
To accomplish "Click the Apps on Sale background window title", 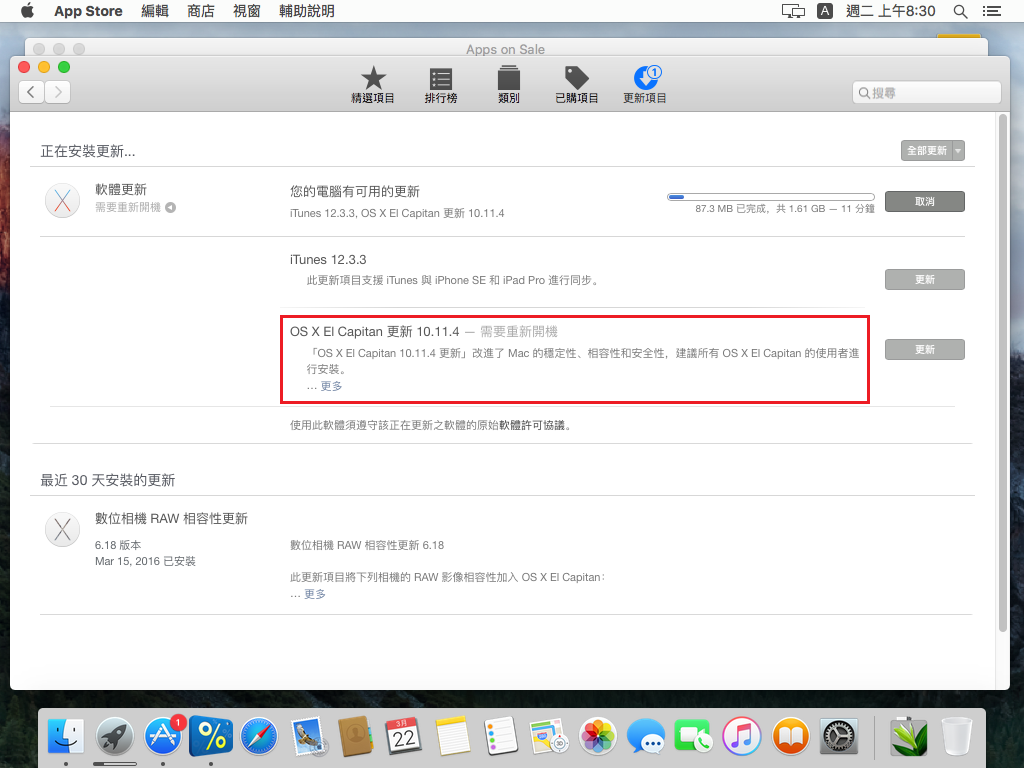I will point(505,49).
